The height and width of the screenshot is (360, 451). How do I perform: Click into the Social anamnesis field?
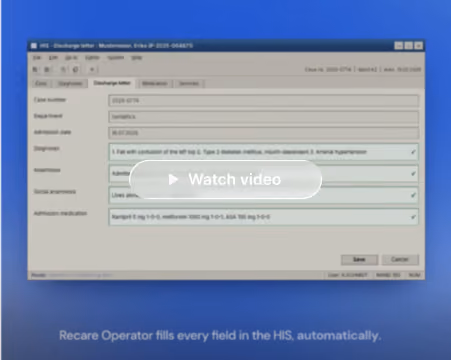pos(263,195)
